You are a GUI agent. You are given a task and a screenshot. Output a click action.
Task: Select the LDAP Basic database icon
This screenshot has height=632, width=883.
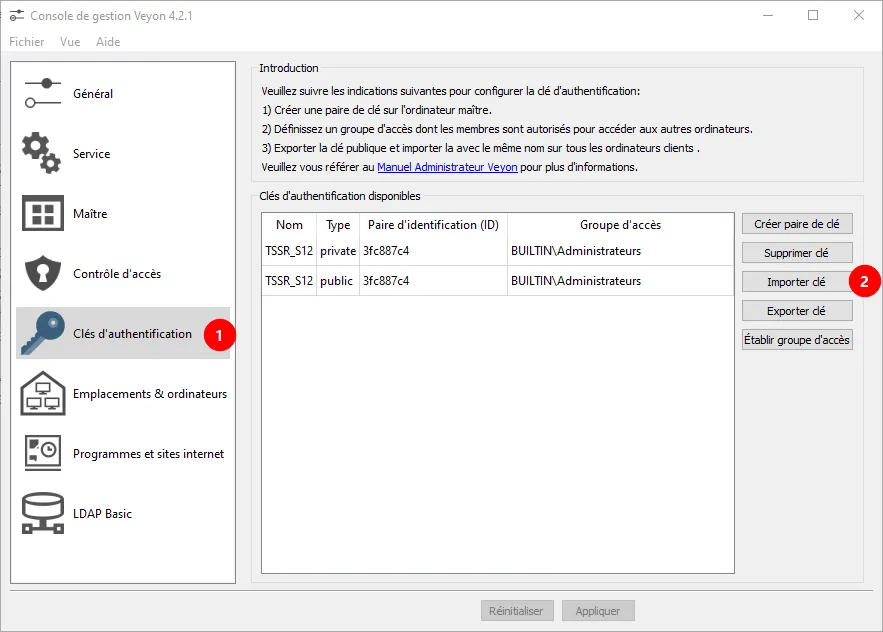(x=43, y=513)
